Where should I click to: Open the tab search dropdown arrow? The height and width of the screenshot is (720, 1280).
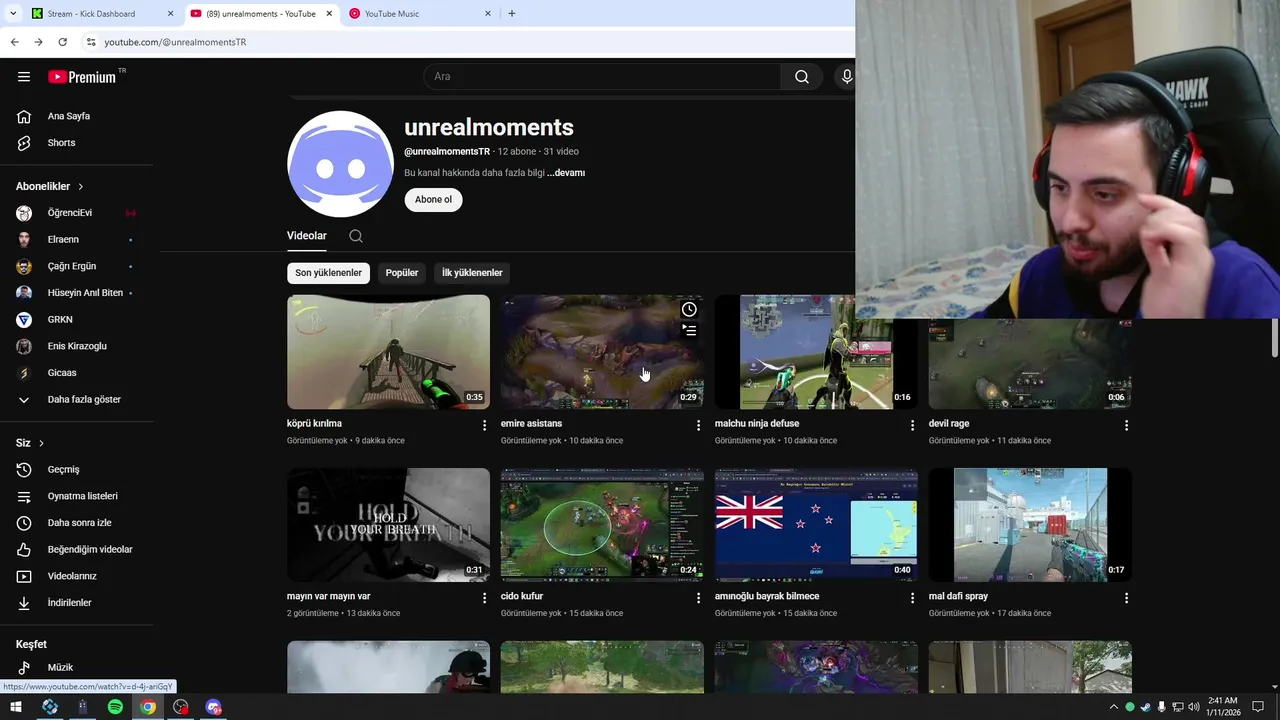13,13
